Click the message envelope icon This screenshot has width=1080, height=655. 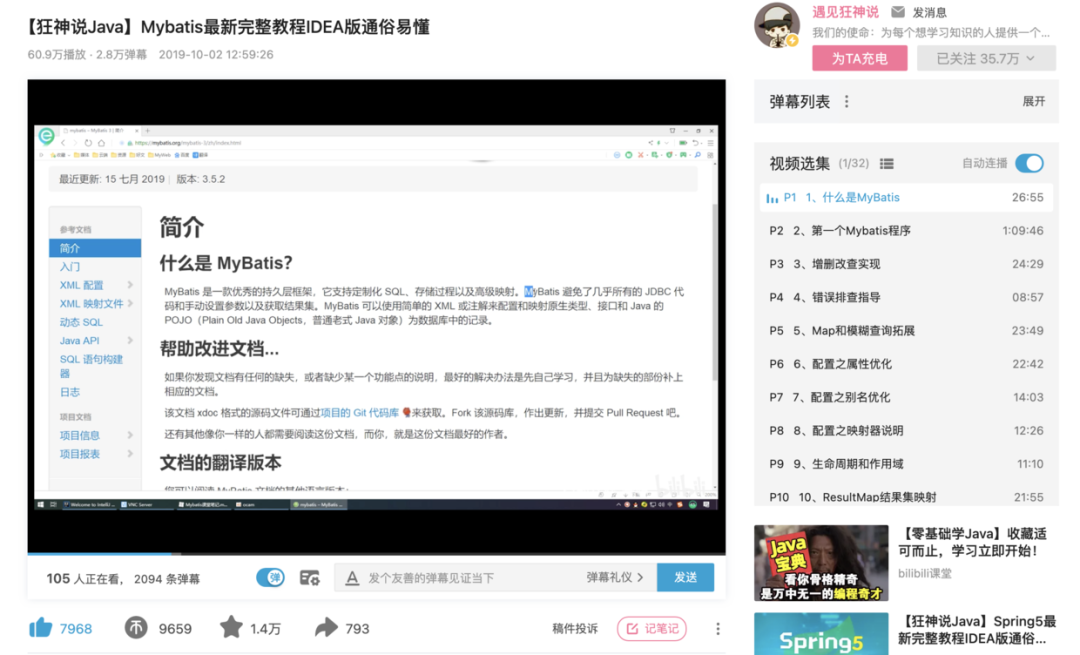tap(898, 12)
